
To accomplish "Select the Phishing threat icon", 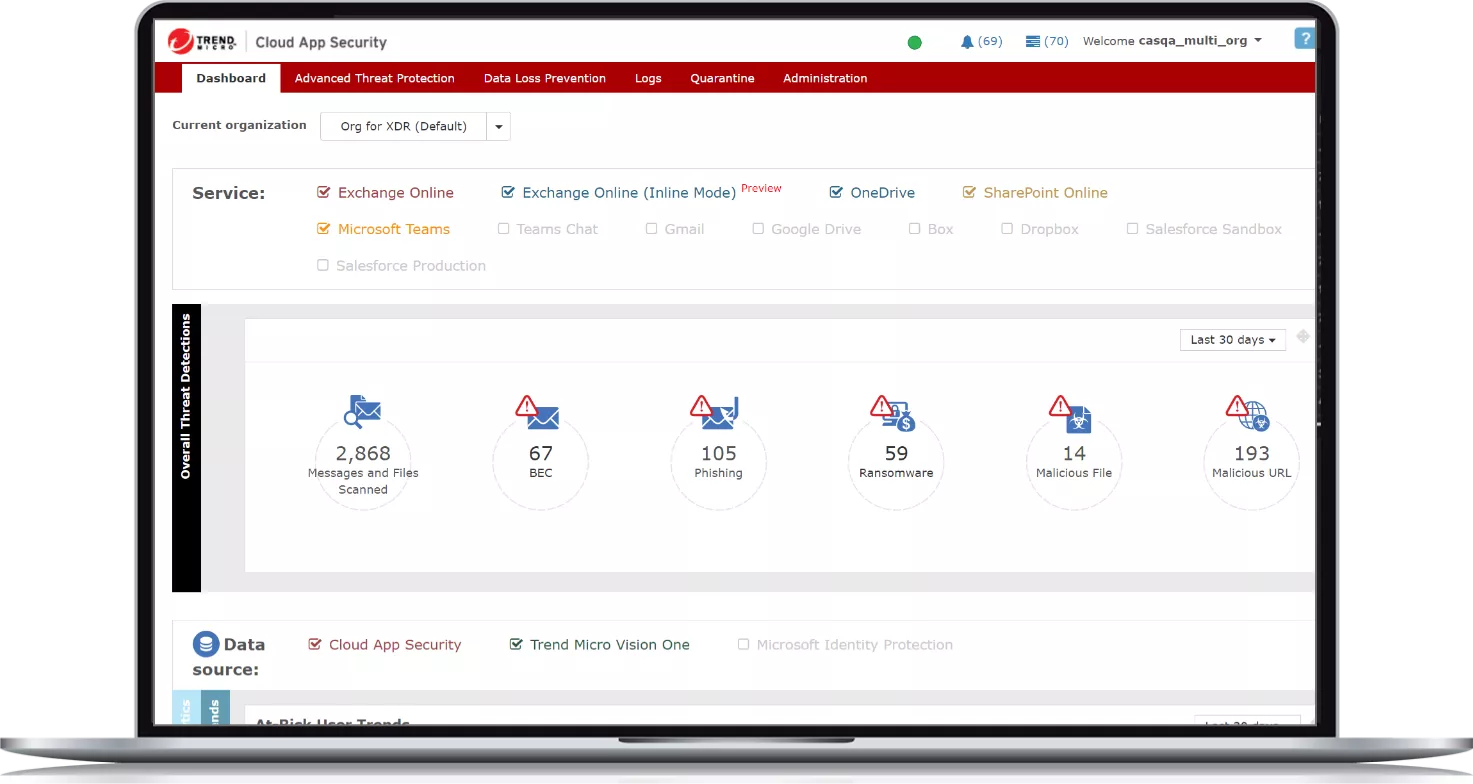I will pyautogui.click(x=716, y=412).
